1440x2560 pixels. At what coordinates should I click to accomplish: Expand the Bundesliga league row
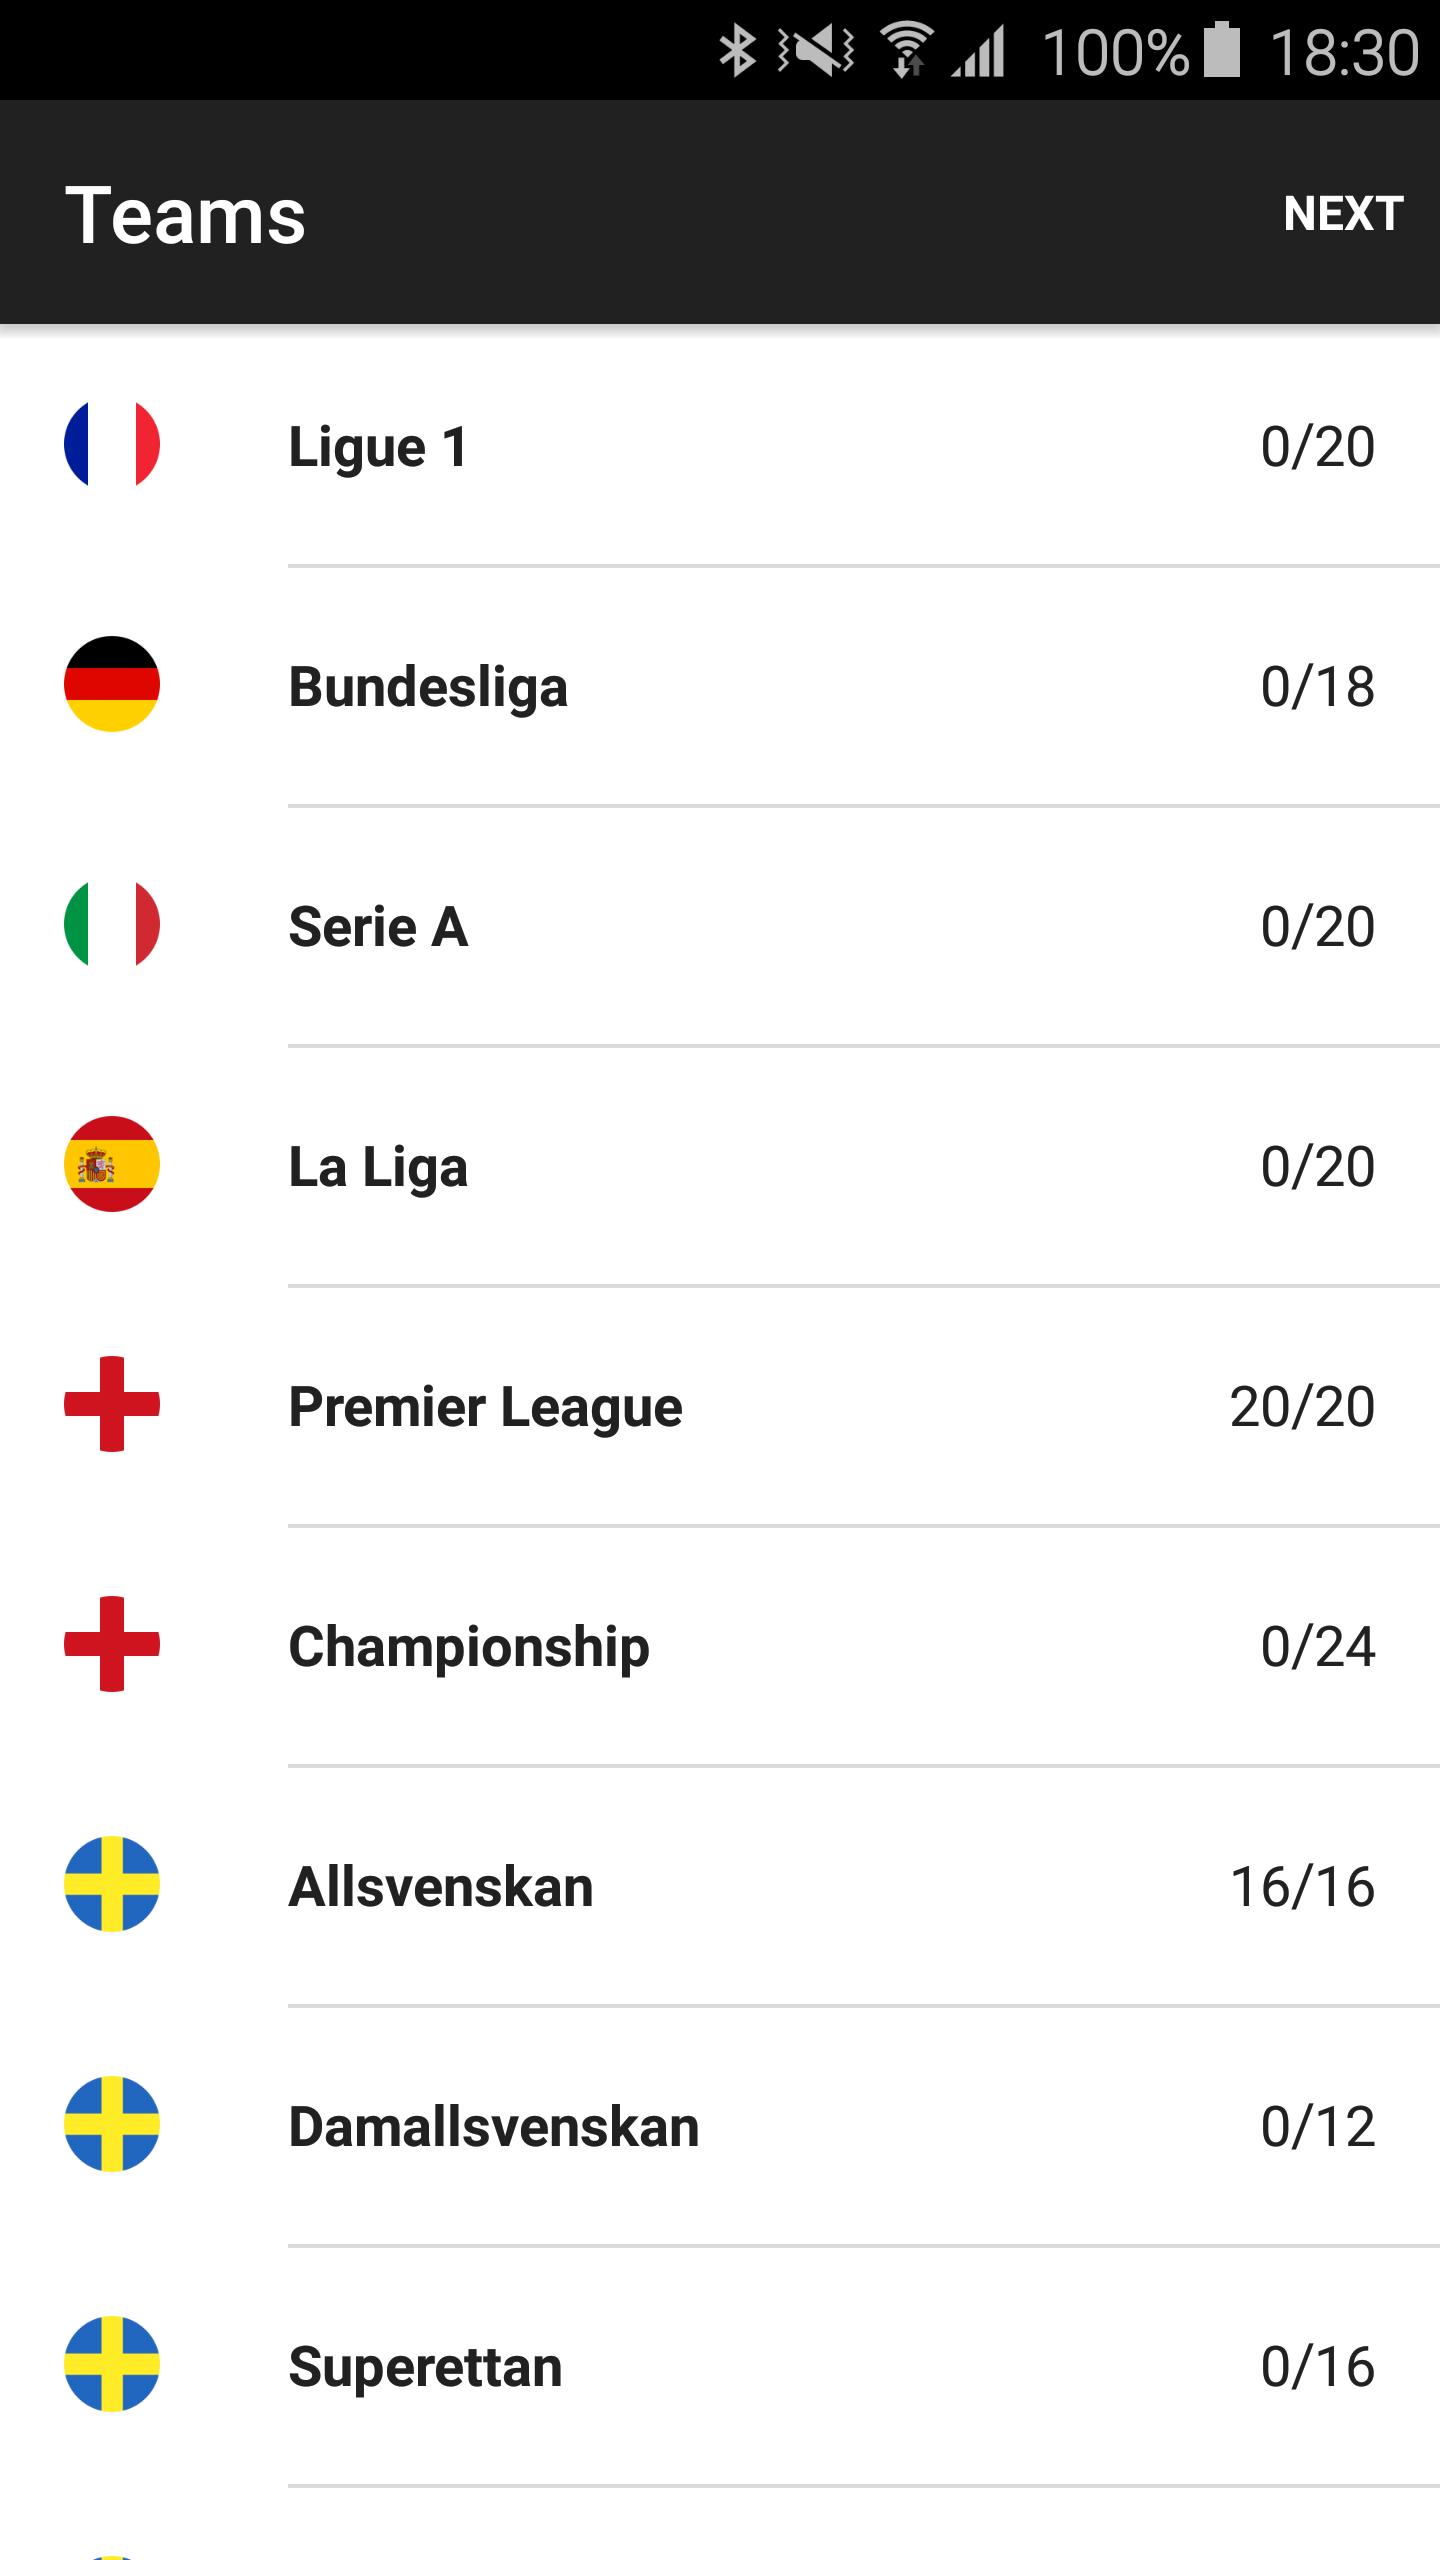tap(428, 687)
